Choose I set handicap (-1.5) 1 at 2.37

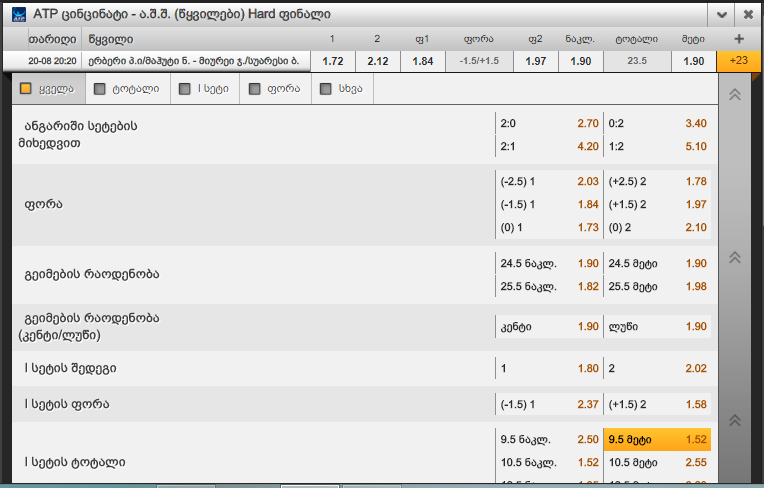click(x=549, y=404)
